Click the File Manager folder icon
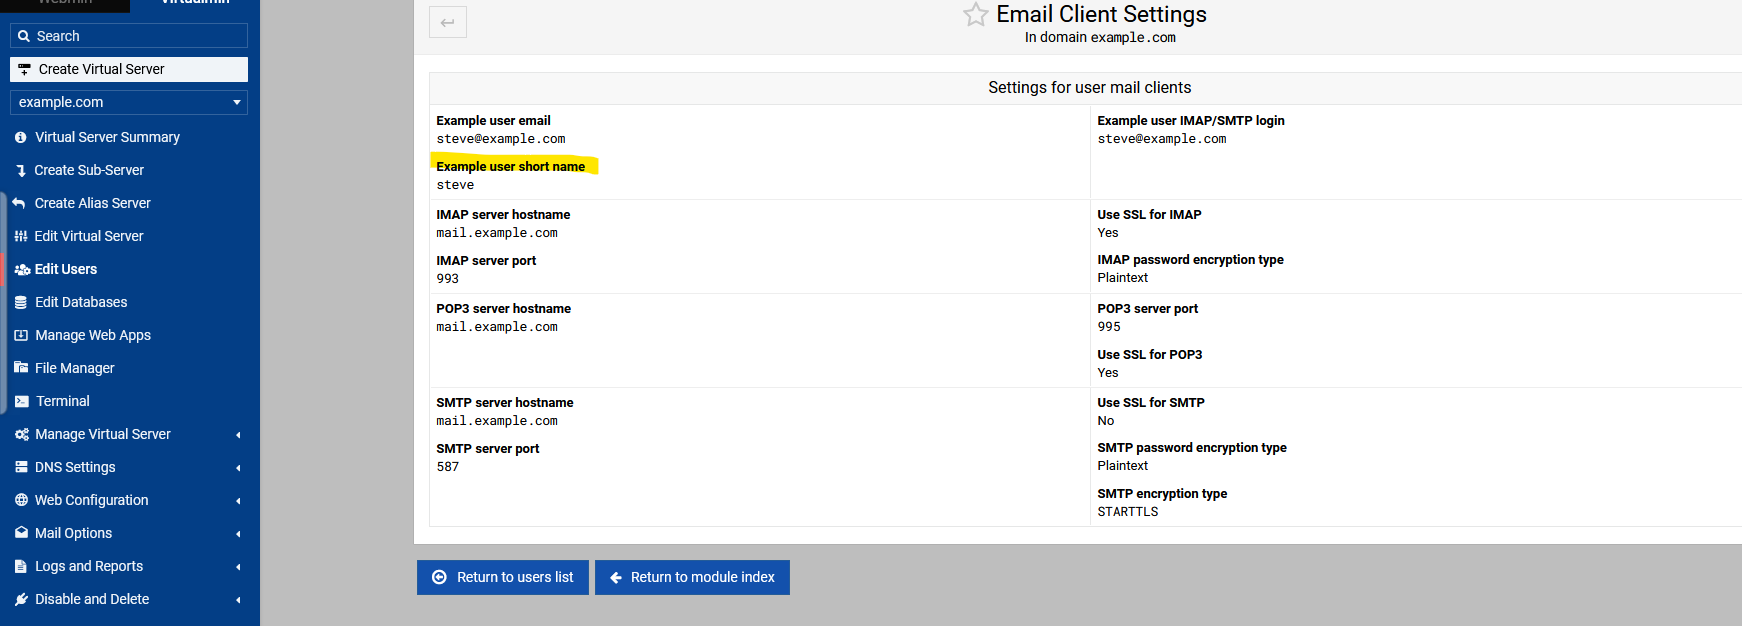The image size is (1742, 626). coord(21,368)
